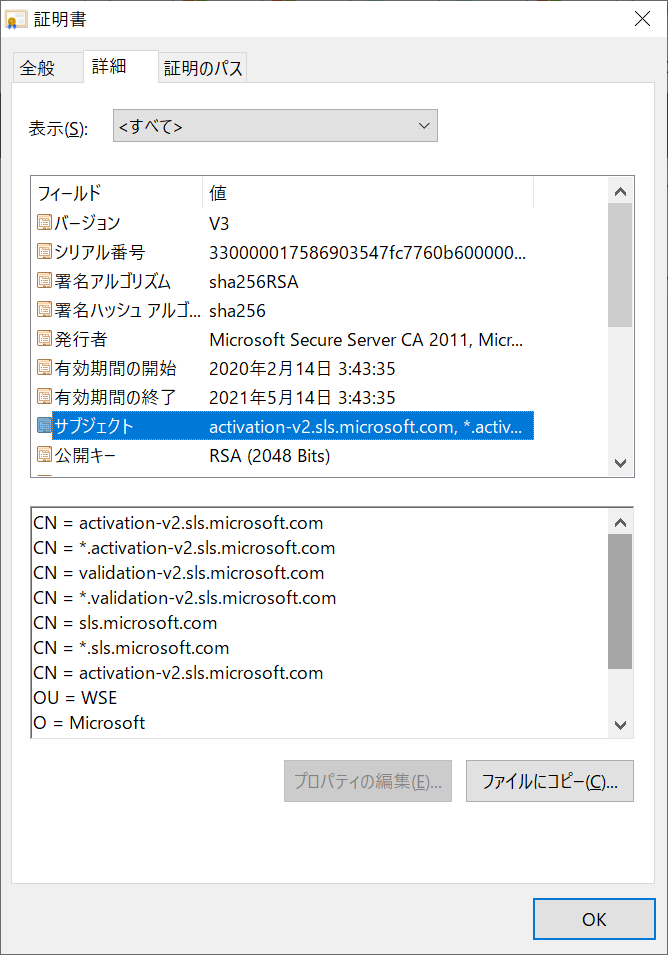
Task: Click the line O = Microsoft
Action: coord(89,723)
